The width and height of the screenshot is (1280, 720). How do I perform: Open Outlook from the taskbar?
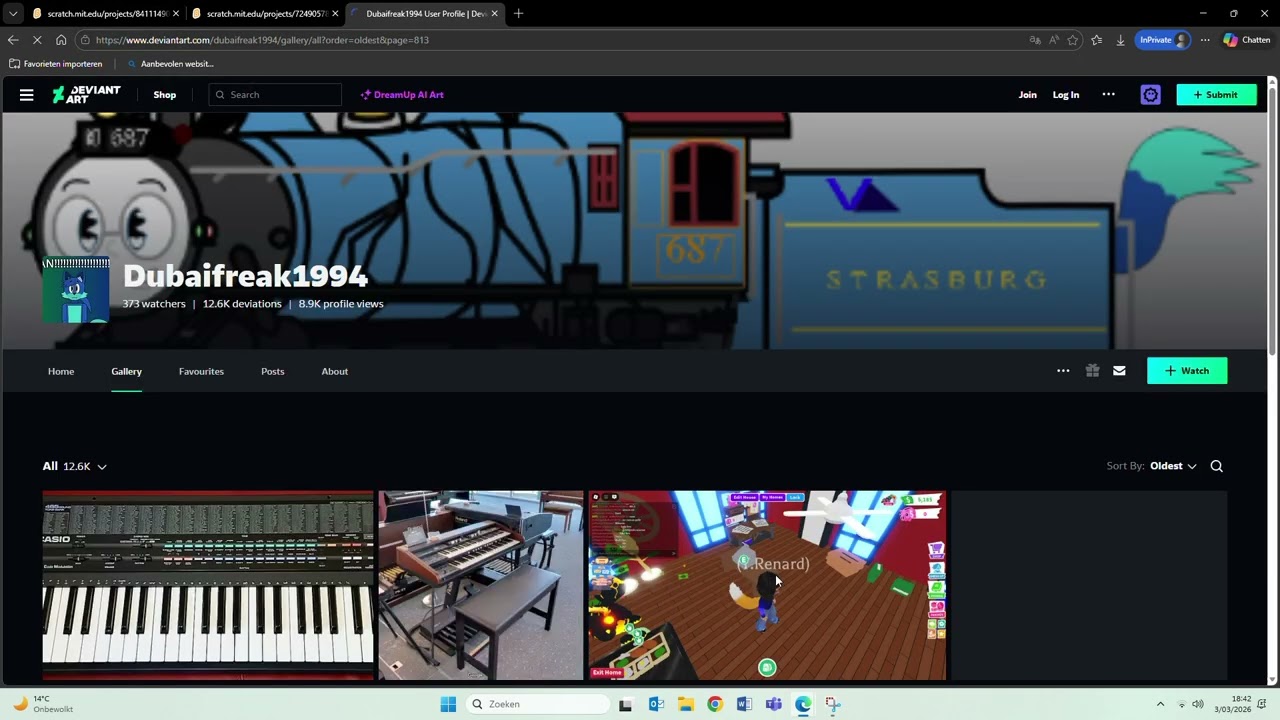click(x=656, y=704)
